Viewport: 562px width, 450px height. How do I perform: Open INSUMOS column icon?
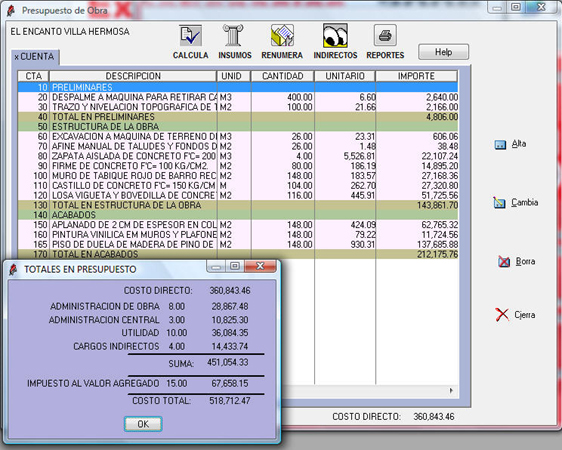233,35
